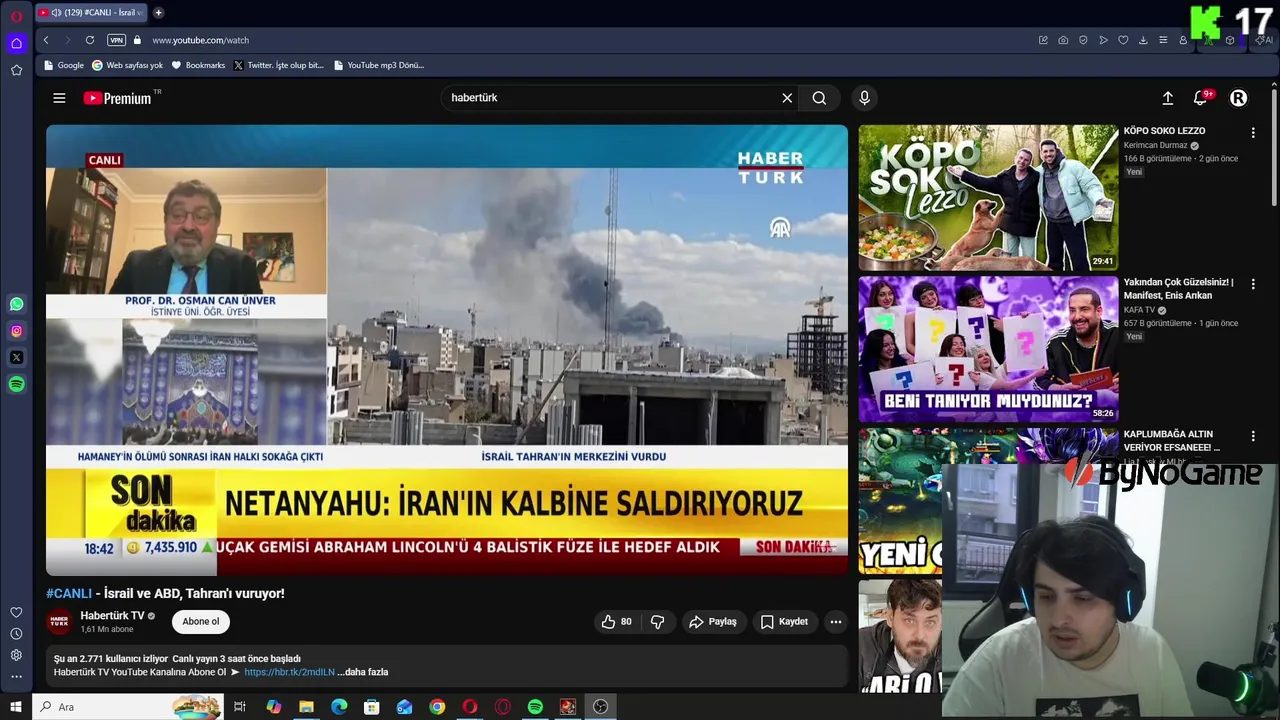Open Yakından Çok Güzelsiniz video title
This screenshot has width=1280, height=720.
(1178, 289)
